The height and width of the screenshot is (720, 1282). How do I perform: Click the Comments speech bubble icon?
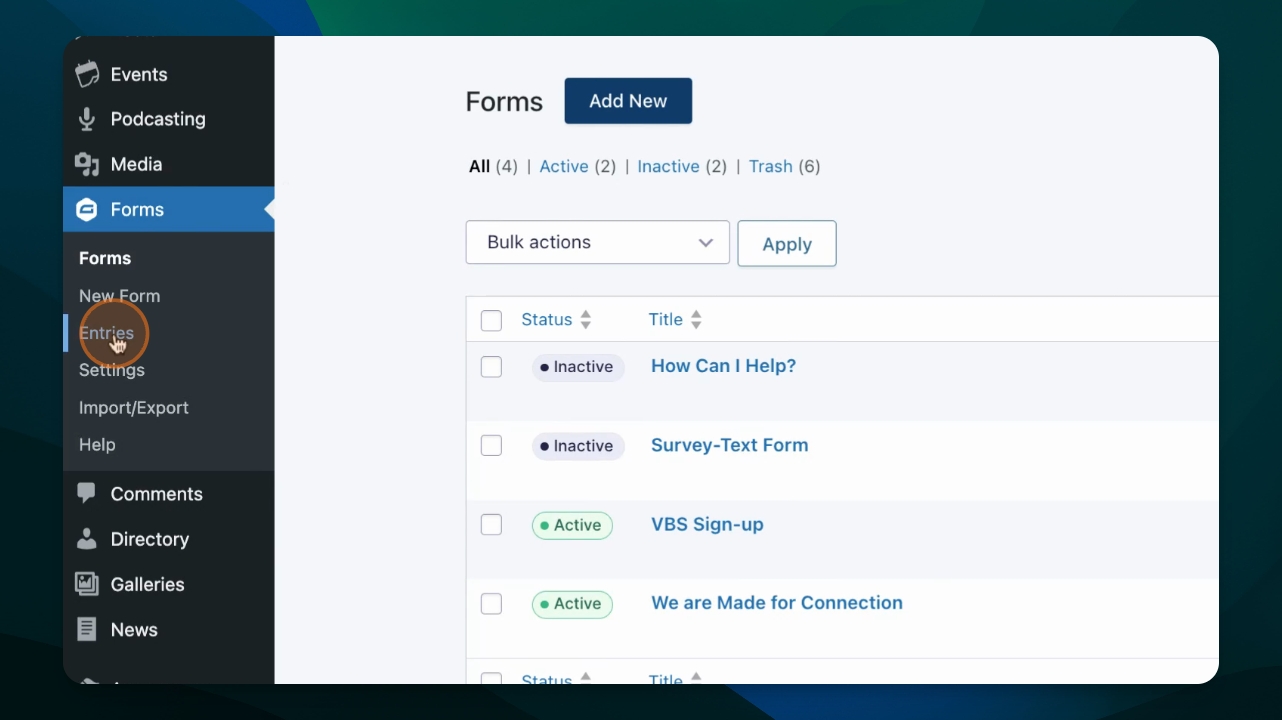click(x=87, y=493)
